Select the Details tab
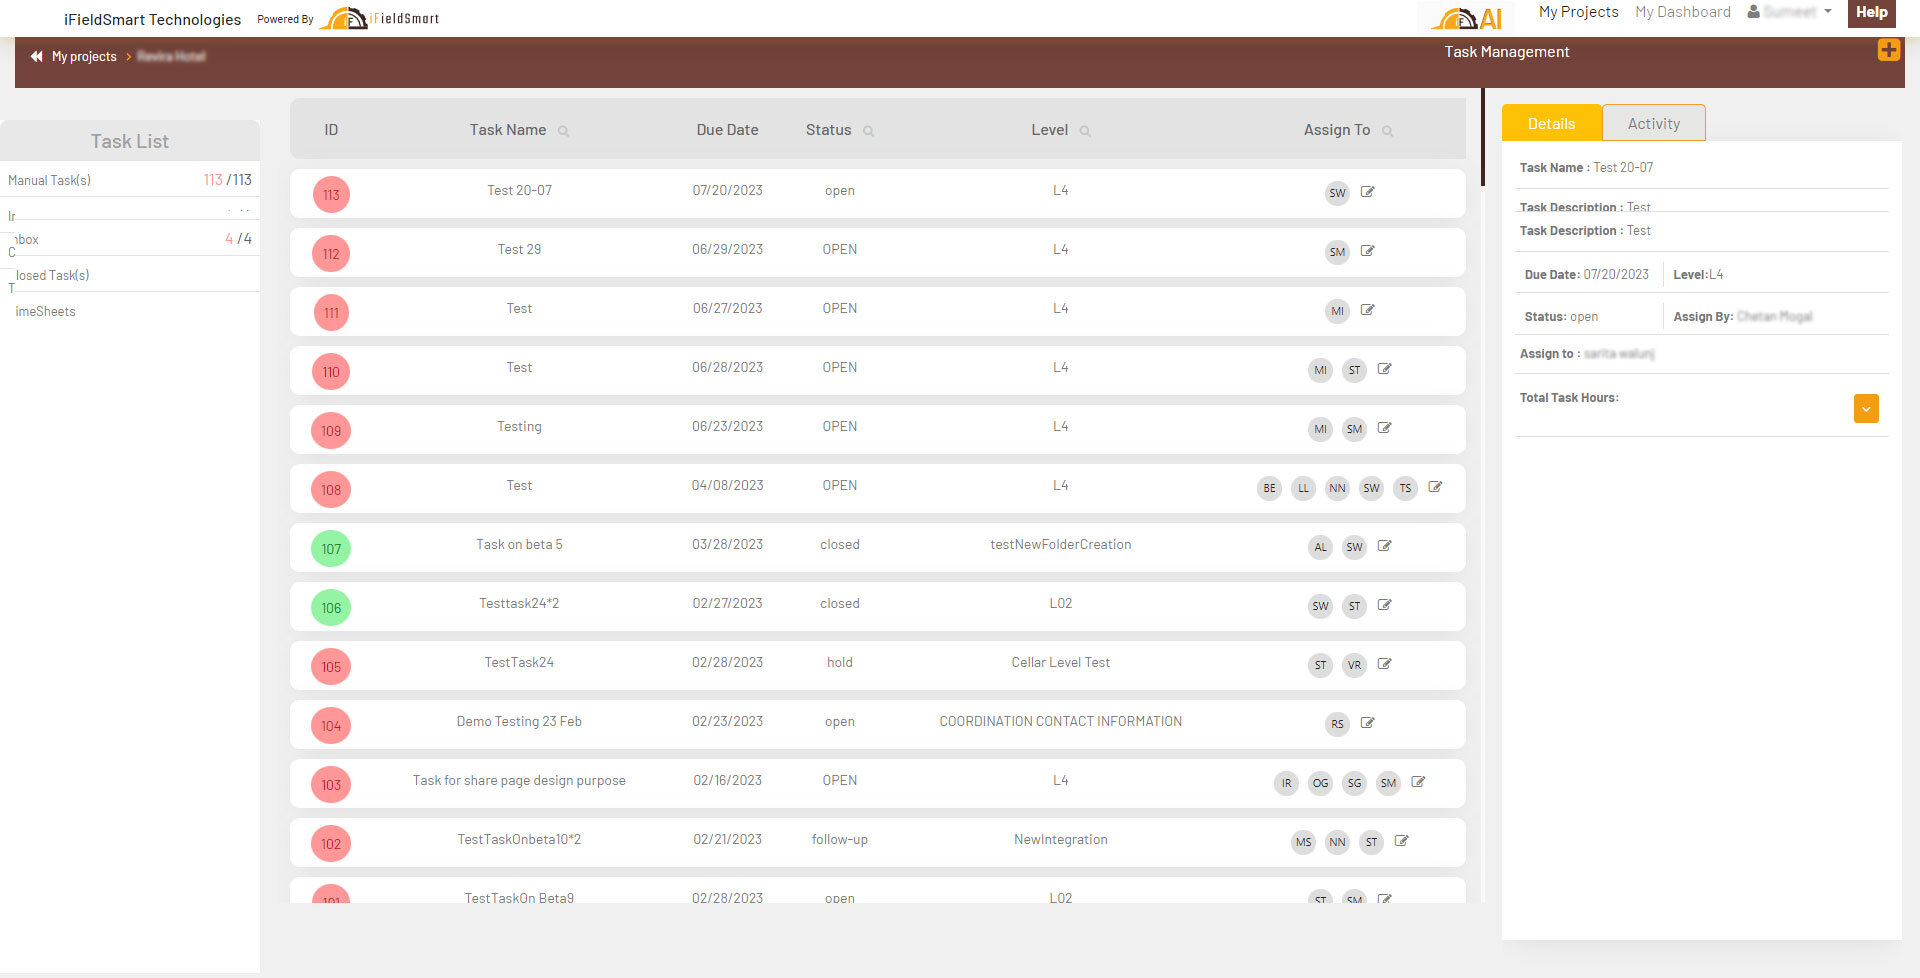The height and width of the screenshot is (978, 1920). point(1551,123)
